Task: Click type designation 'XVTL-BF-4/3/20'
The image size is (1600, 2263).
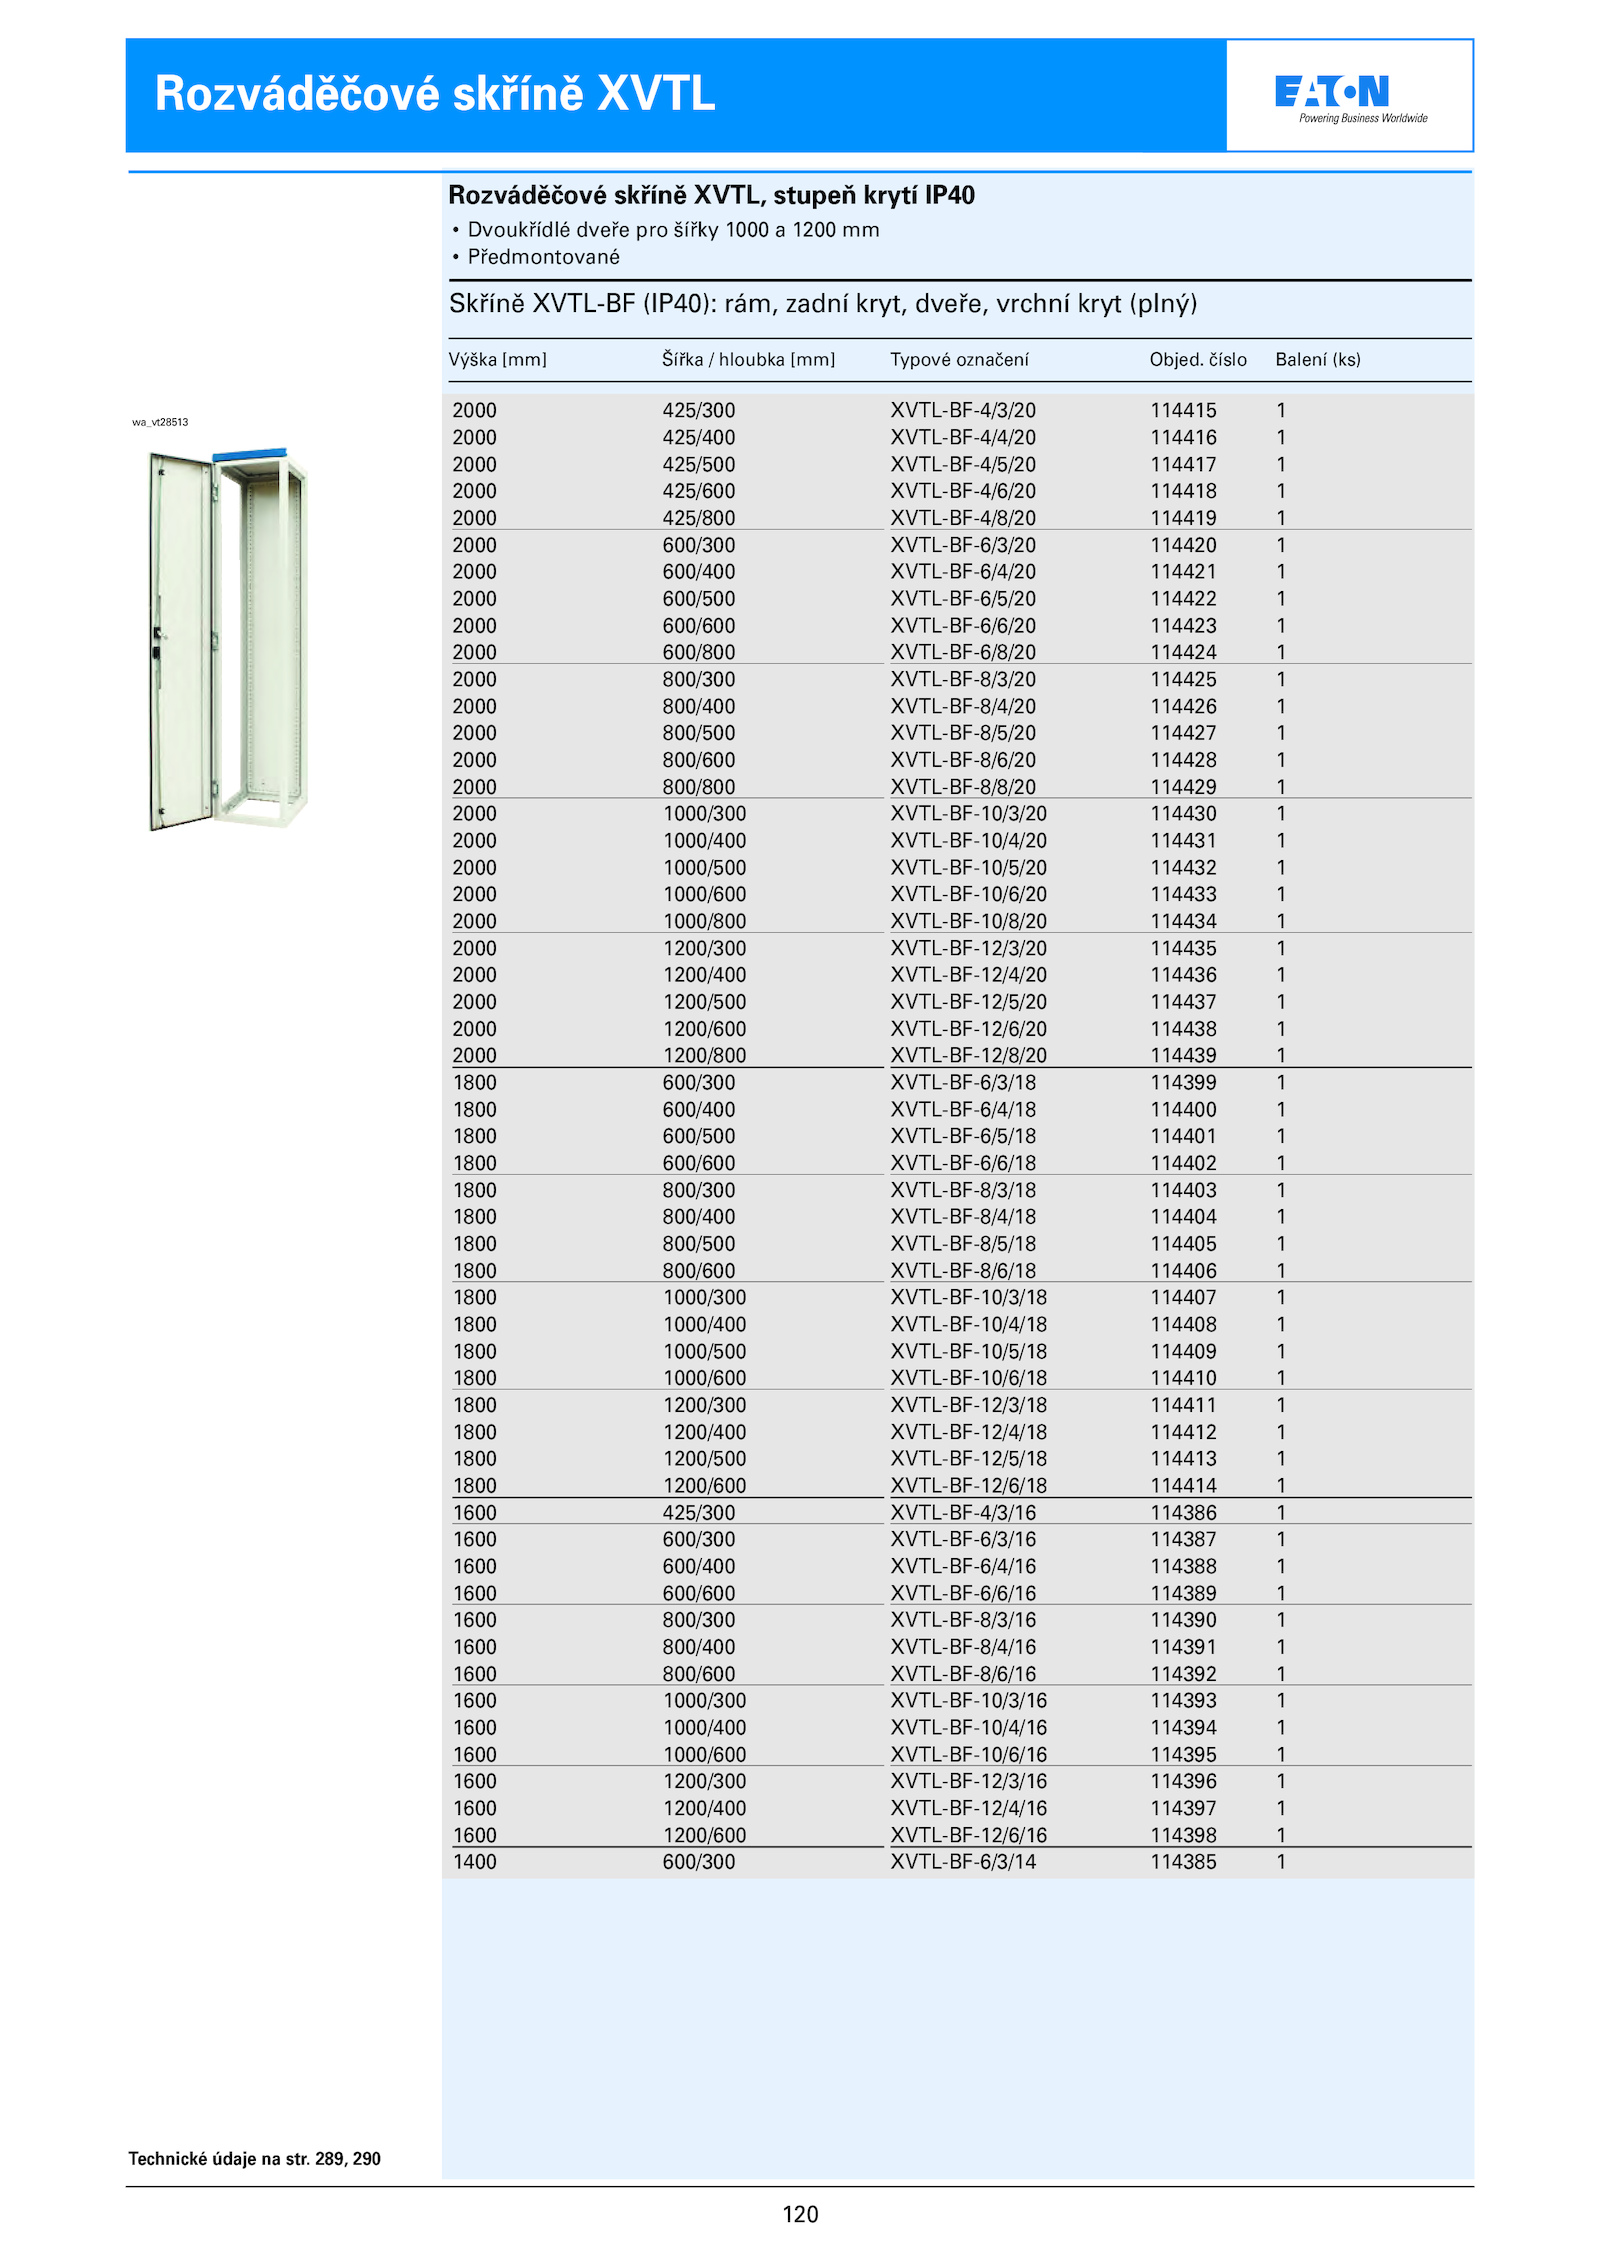Action: [963, 411]
